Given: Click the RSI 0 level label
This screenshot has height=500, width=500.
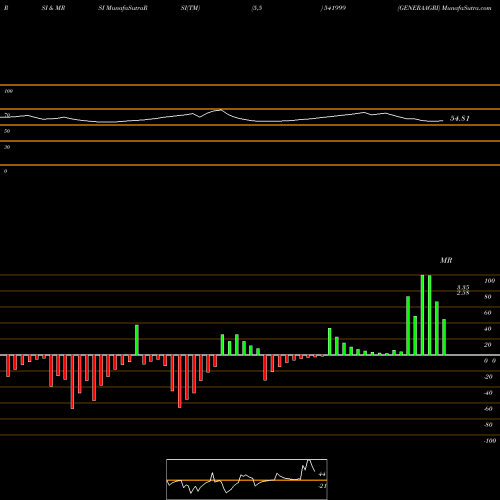Looking at the screenshot, I should pyautogui.click(x=5, y=171).
